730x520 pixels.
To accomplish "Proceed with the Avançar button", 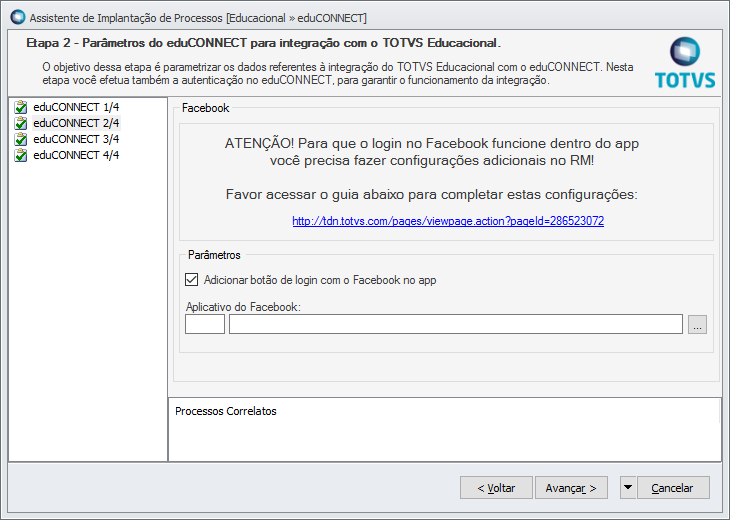I will click(x=571, y=488).
